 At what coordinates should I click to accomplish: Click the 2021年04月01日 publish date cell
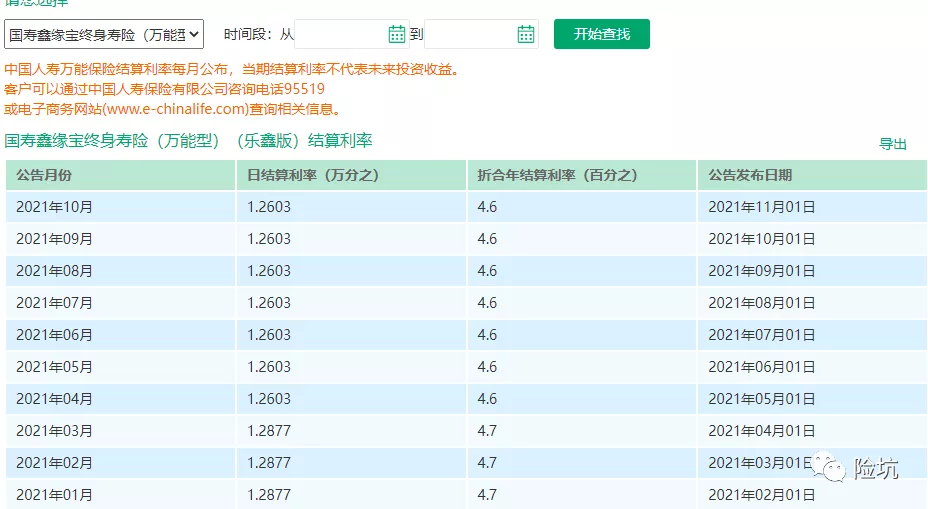[812, 431]
